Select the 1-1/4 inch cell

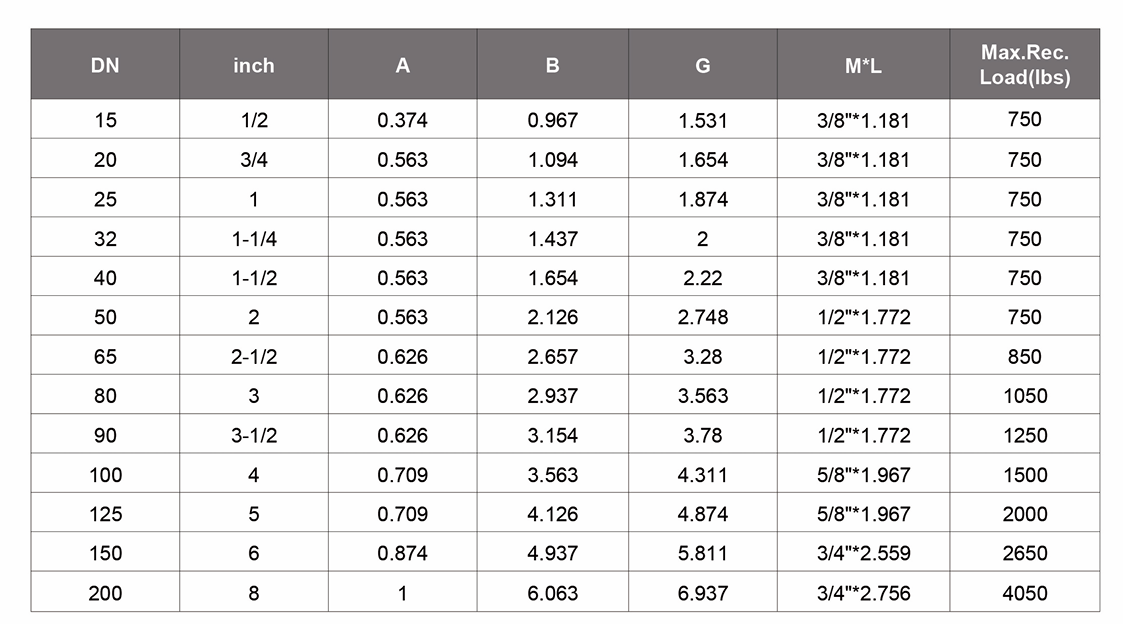tap(253, 239)
